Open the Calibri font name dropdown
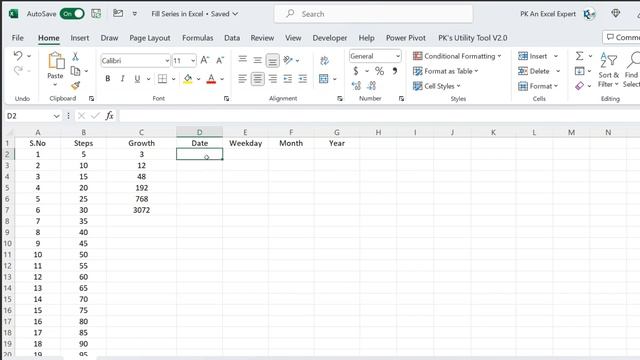 [167, 61]
